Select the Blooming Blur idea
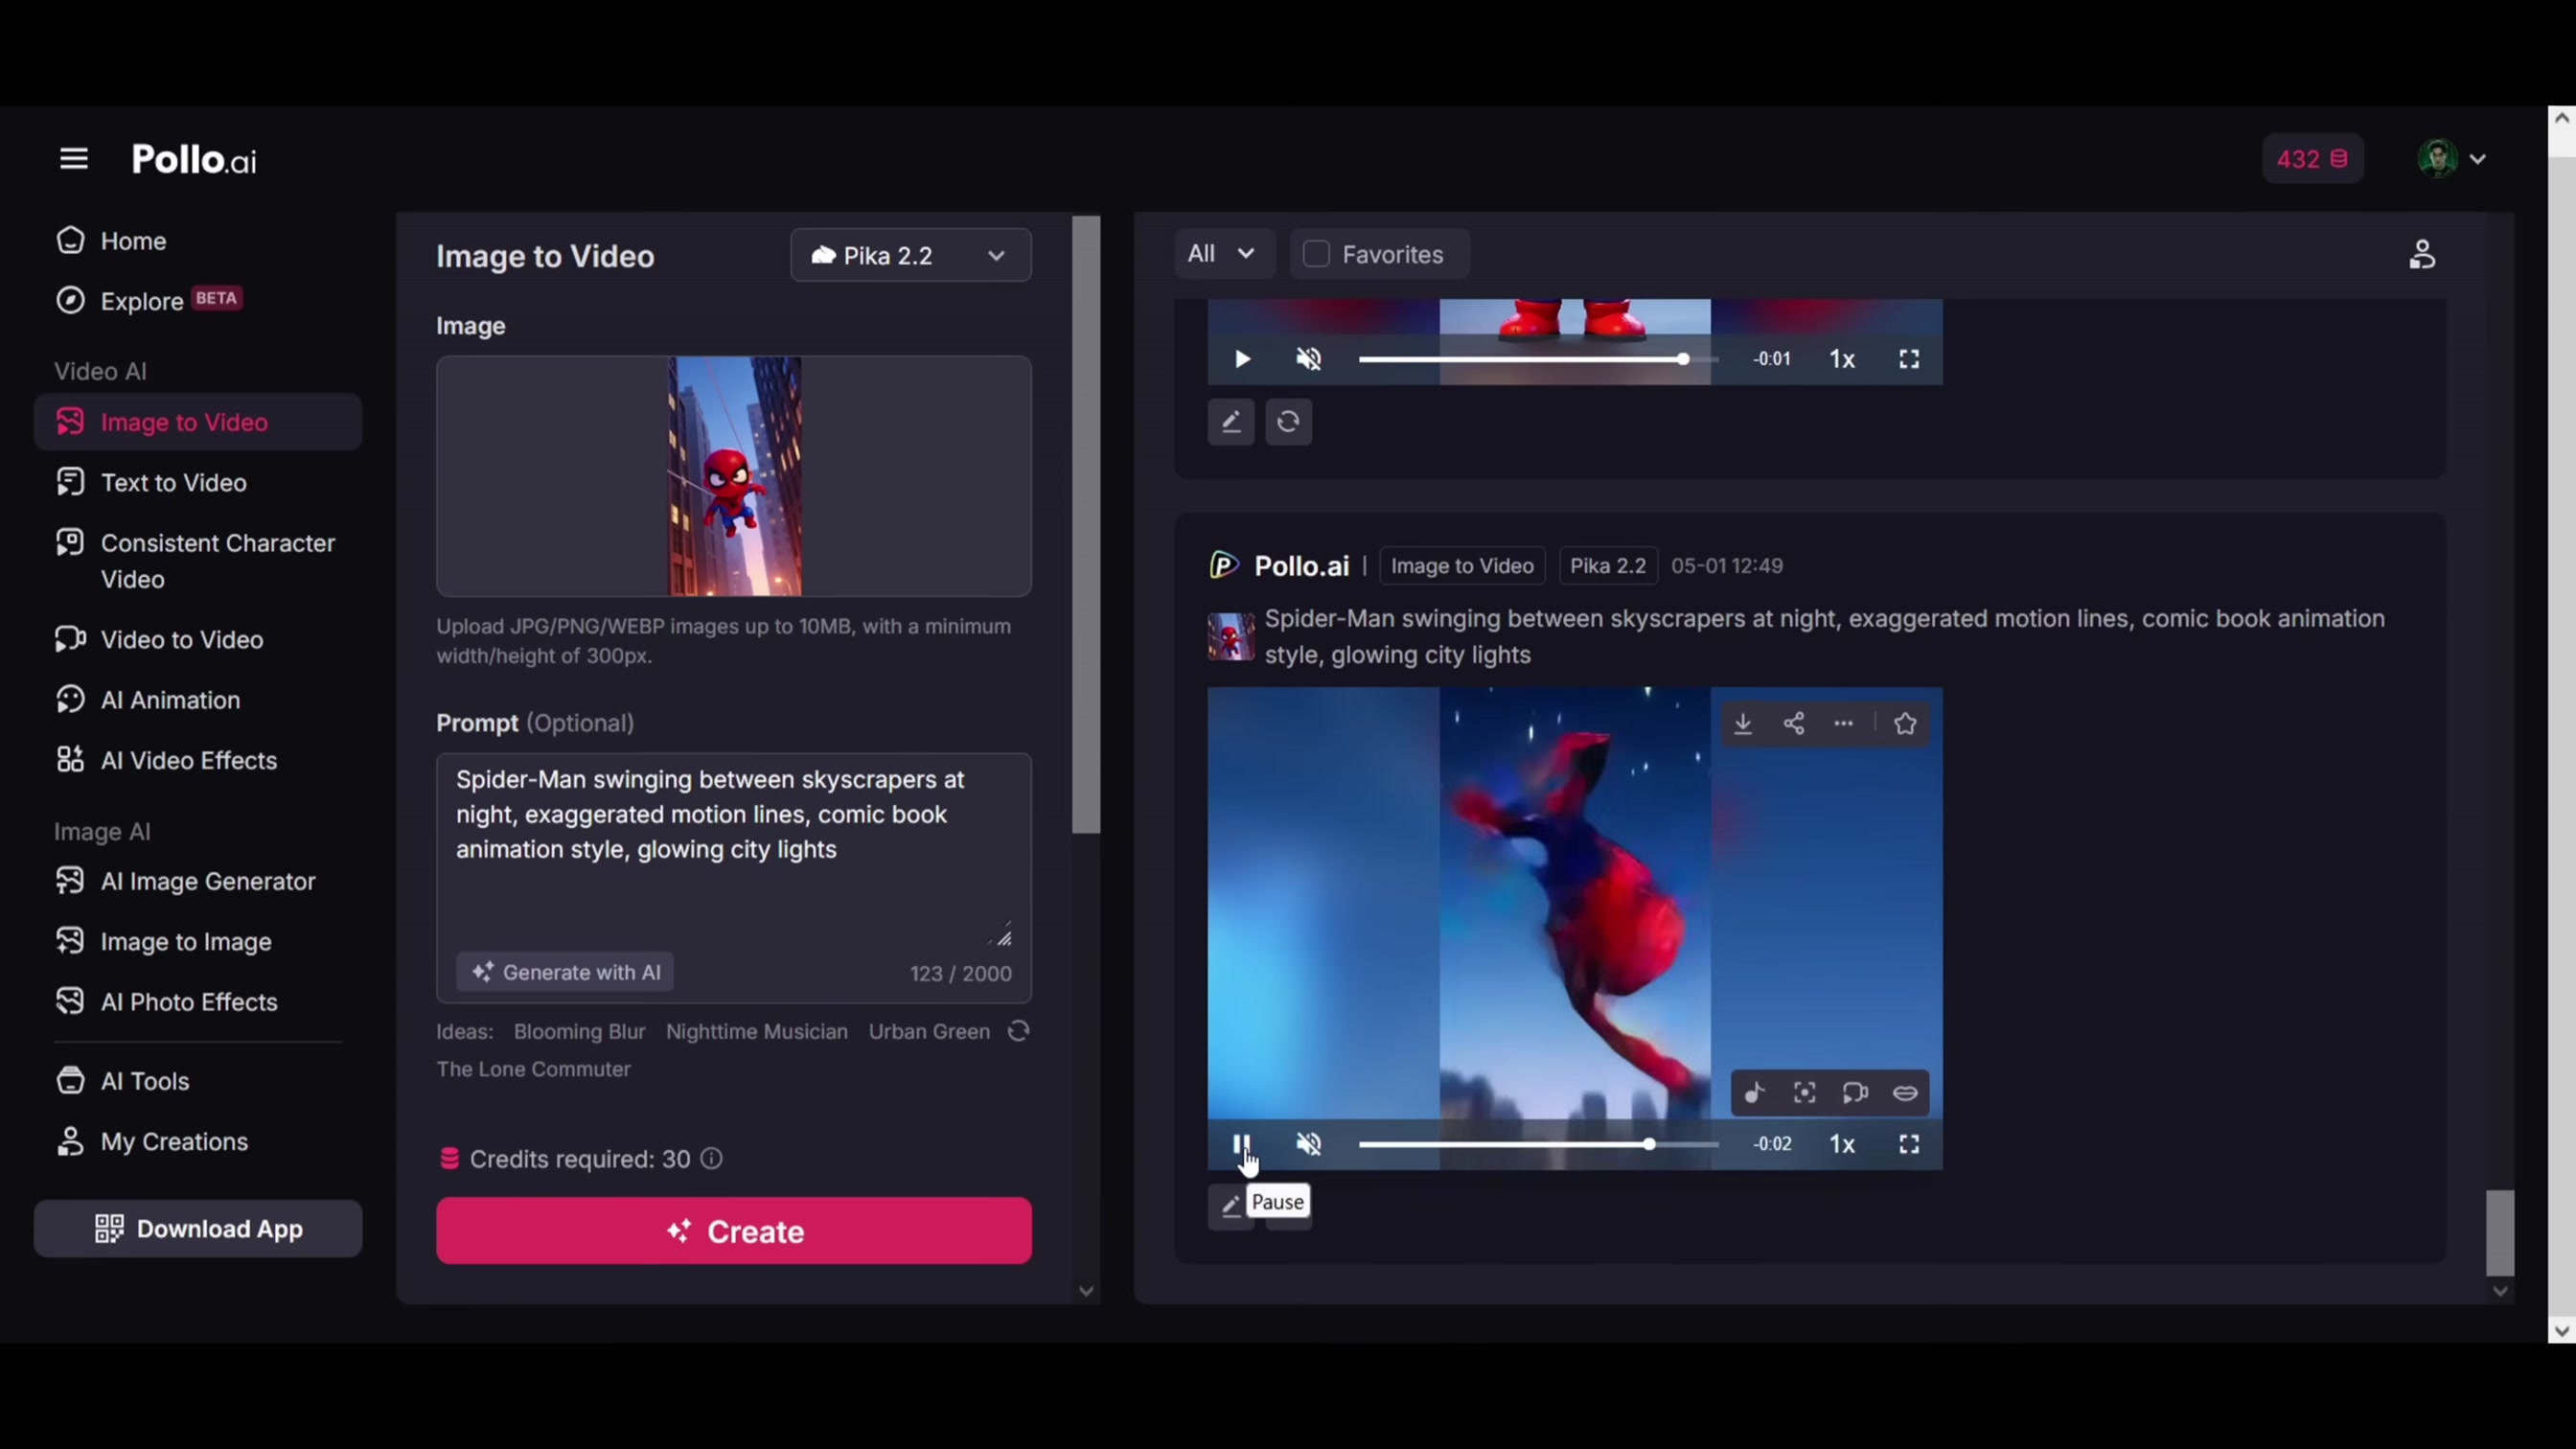 (580, 1032)
